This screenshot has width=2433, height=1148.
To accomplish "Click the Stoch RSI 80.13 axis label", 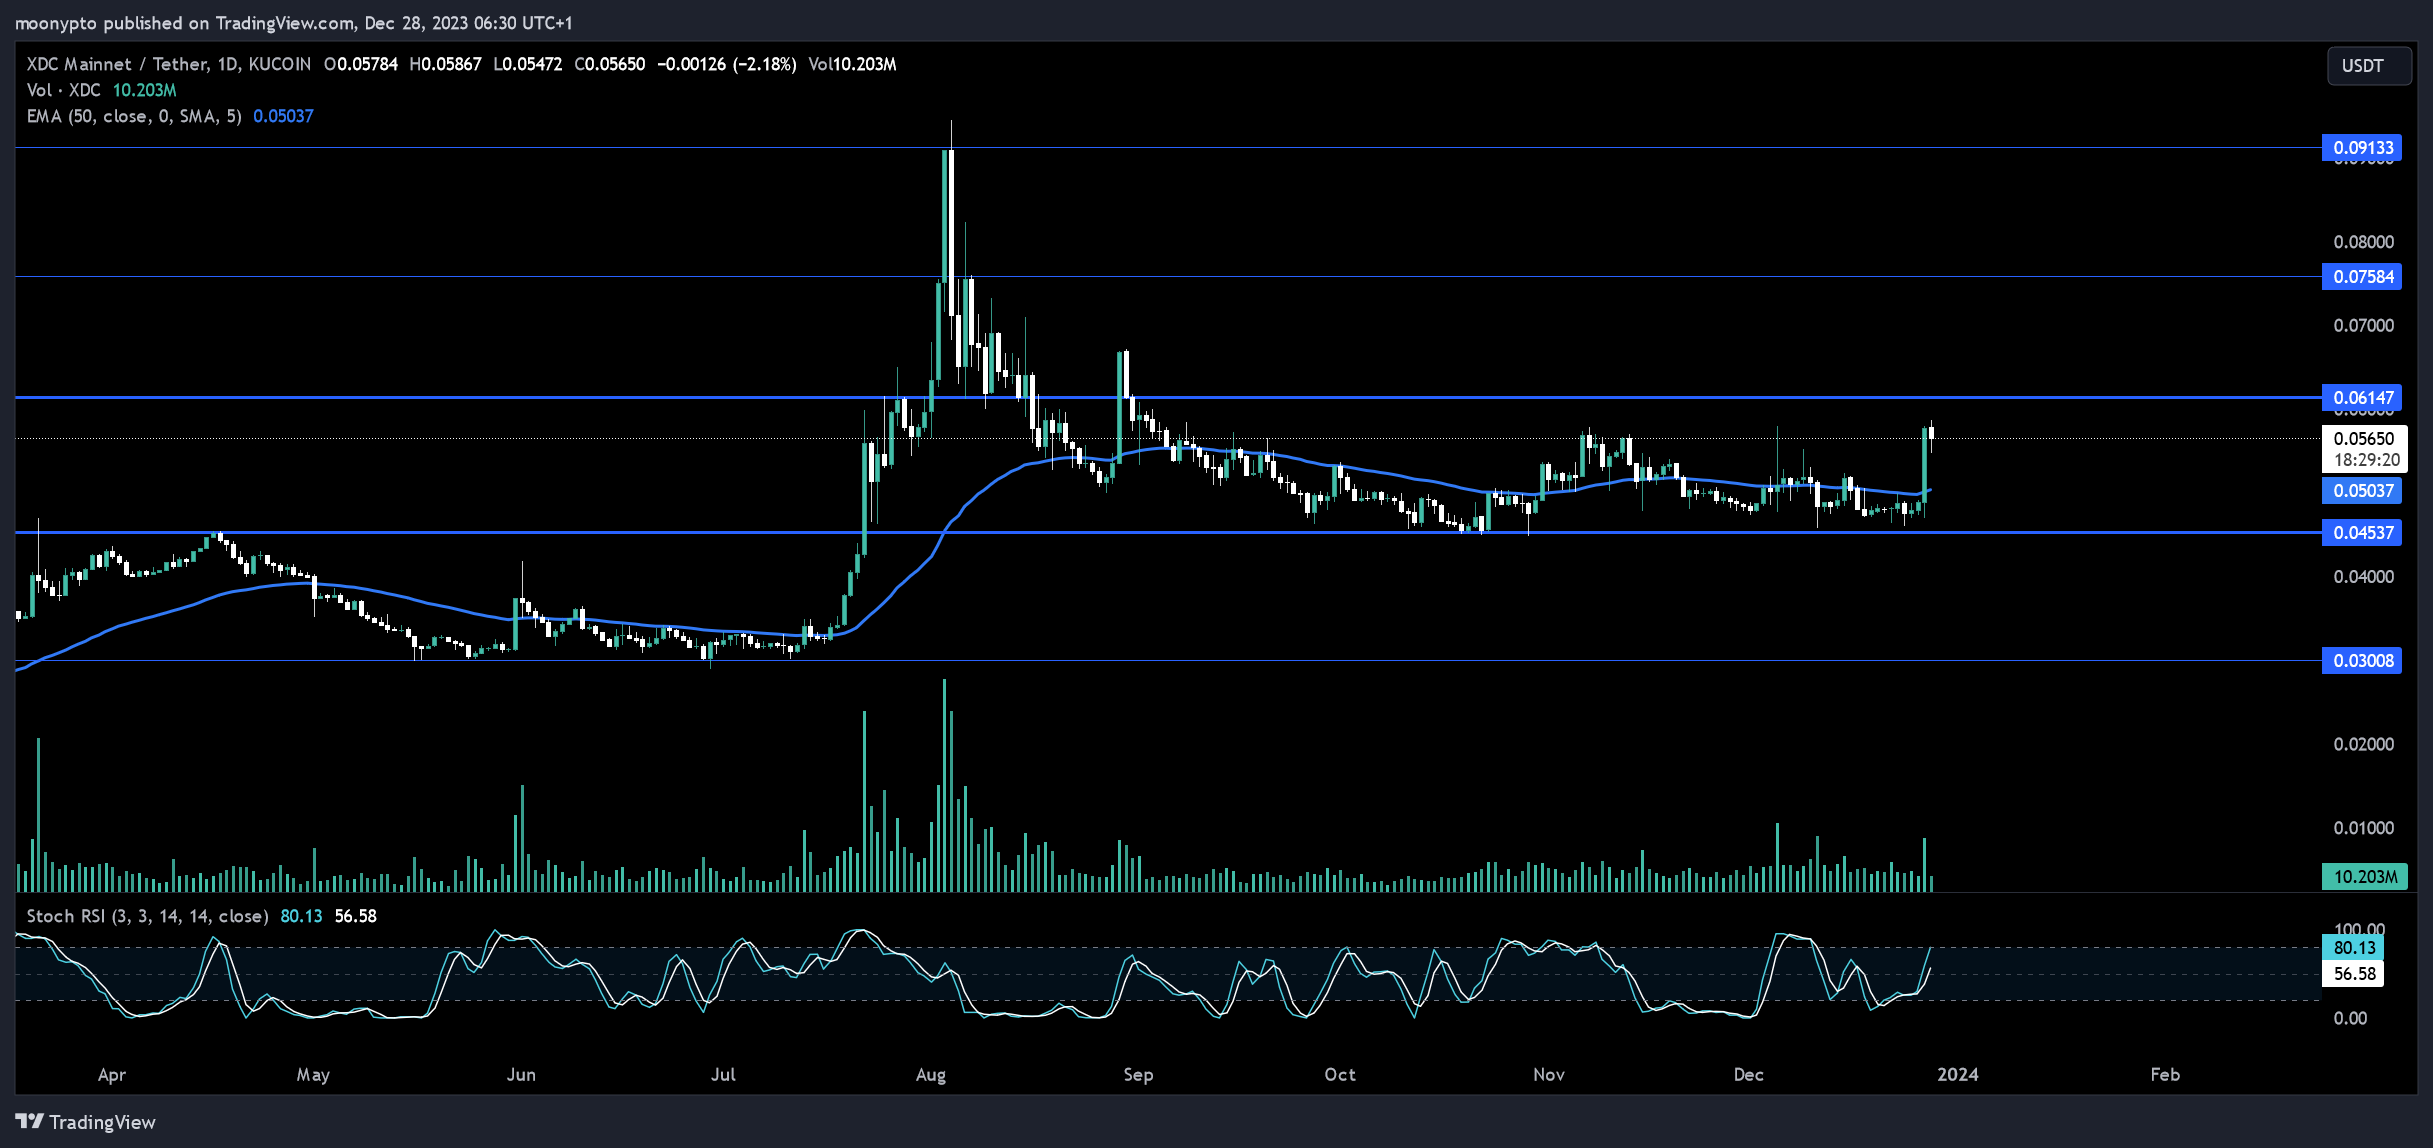I will click(2353, 948).
